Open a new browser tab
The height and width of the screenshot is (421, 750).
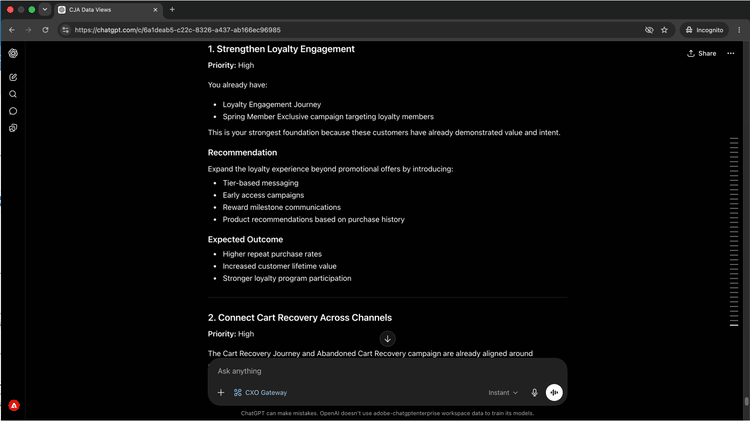coord(172,10)
